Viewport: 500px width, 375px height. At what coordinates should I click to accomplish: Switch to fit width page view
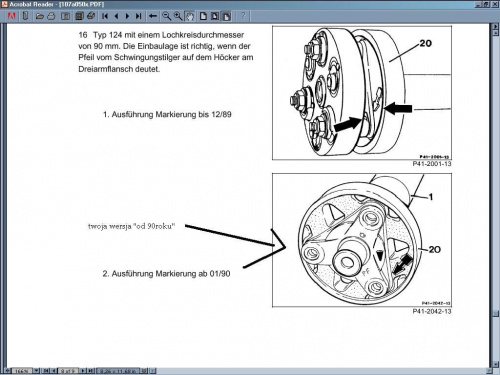point(226,16)
